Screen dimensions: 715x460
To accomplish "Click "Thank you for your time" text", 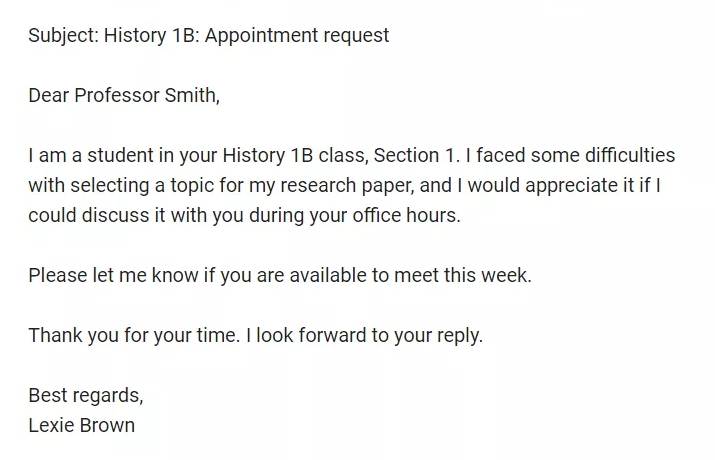I will [133, 335].
